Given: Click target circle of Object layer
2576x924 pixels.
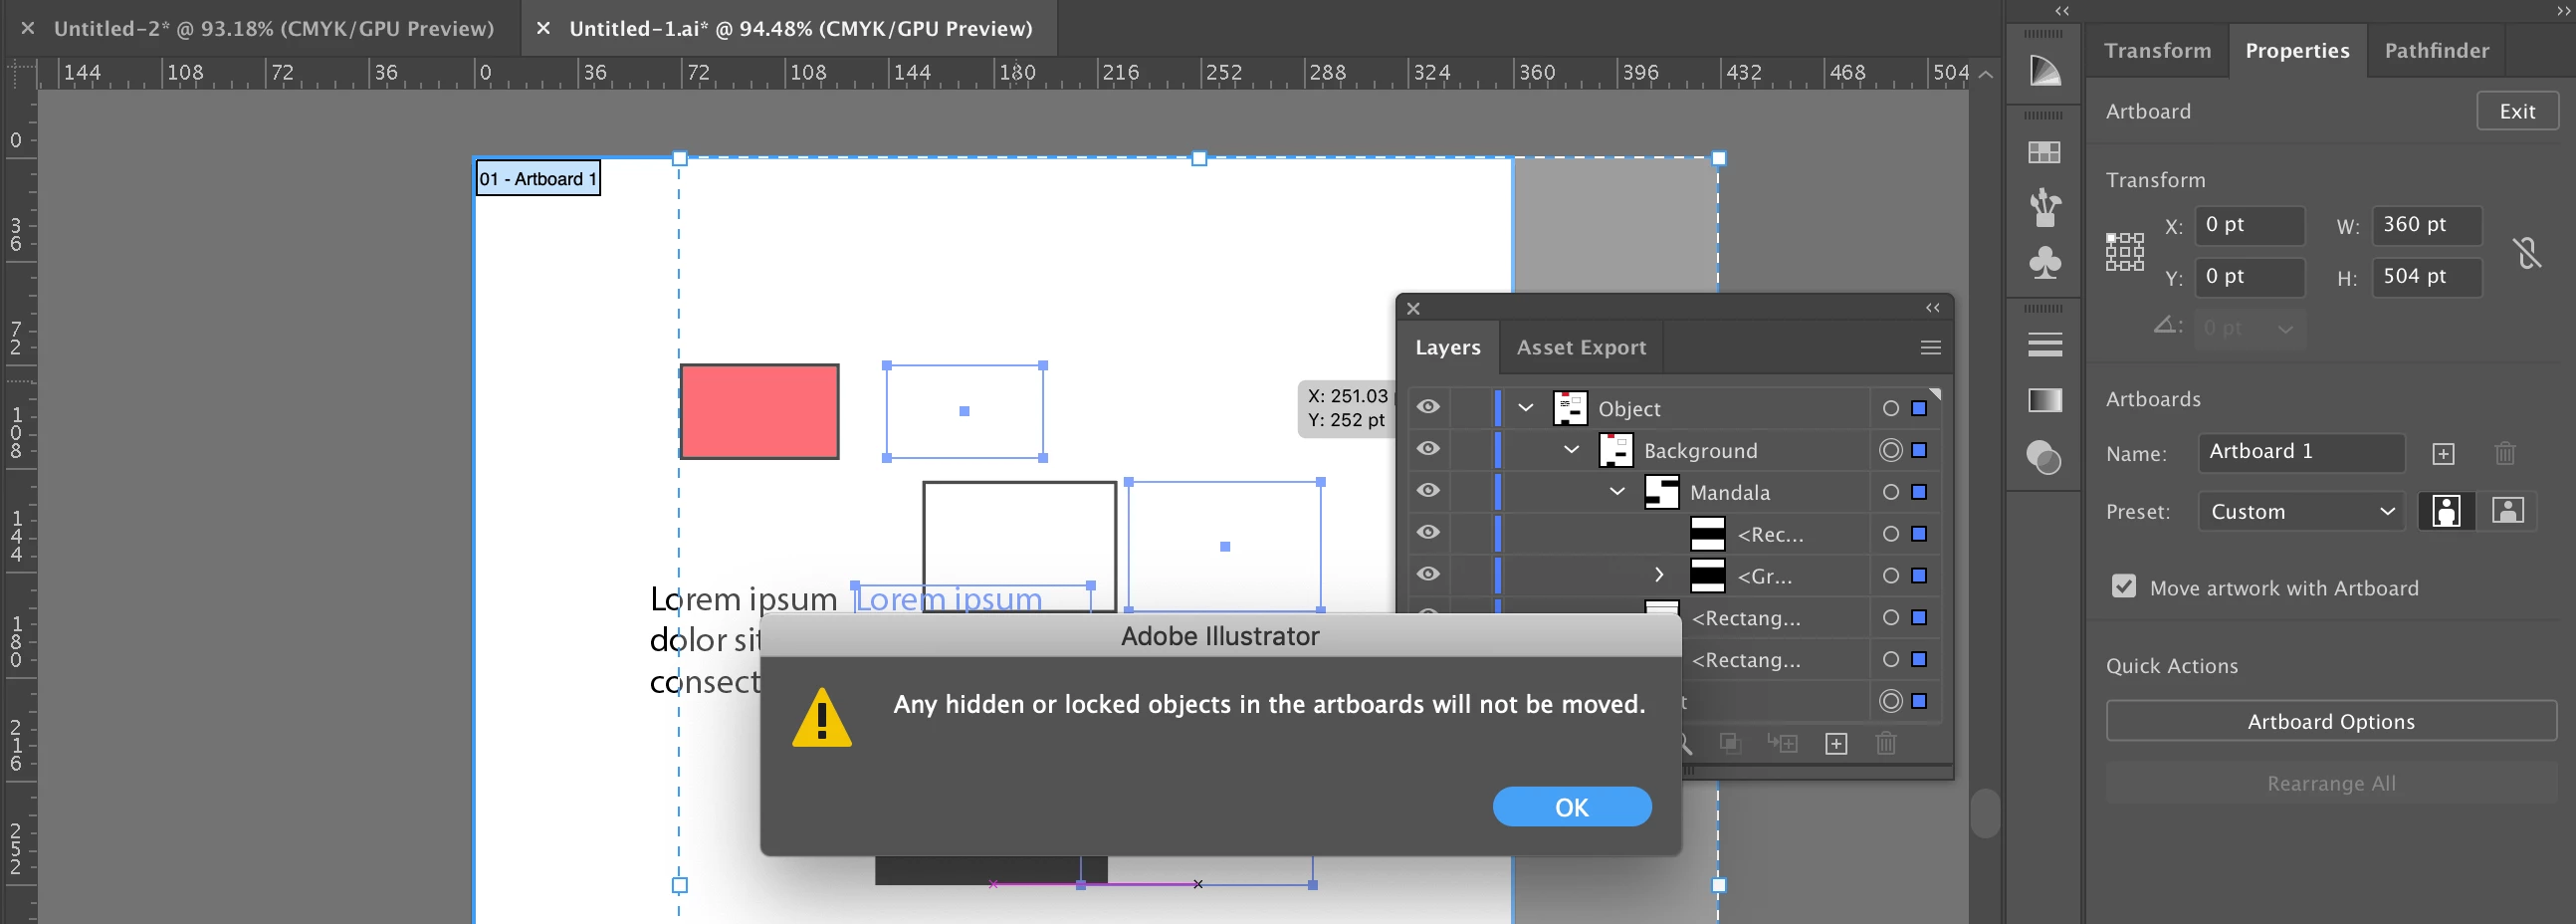Looking at the screenshot, I should pos(1891,408).
